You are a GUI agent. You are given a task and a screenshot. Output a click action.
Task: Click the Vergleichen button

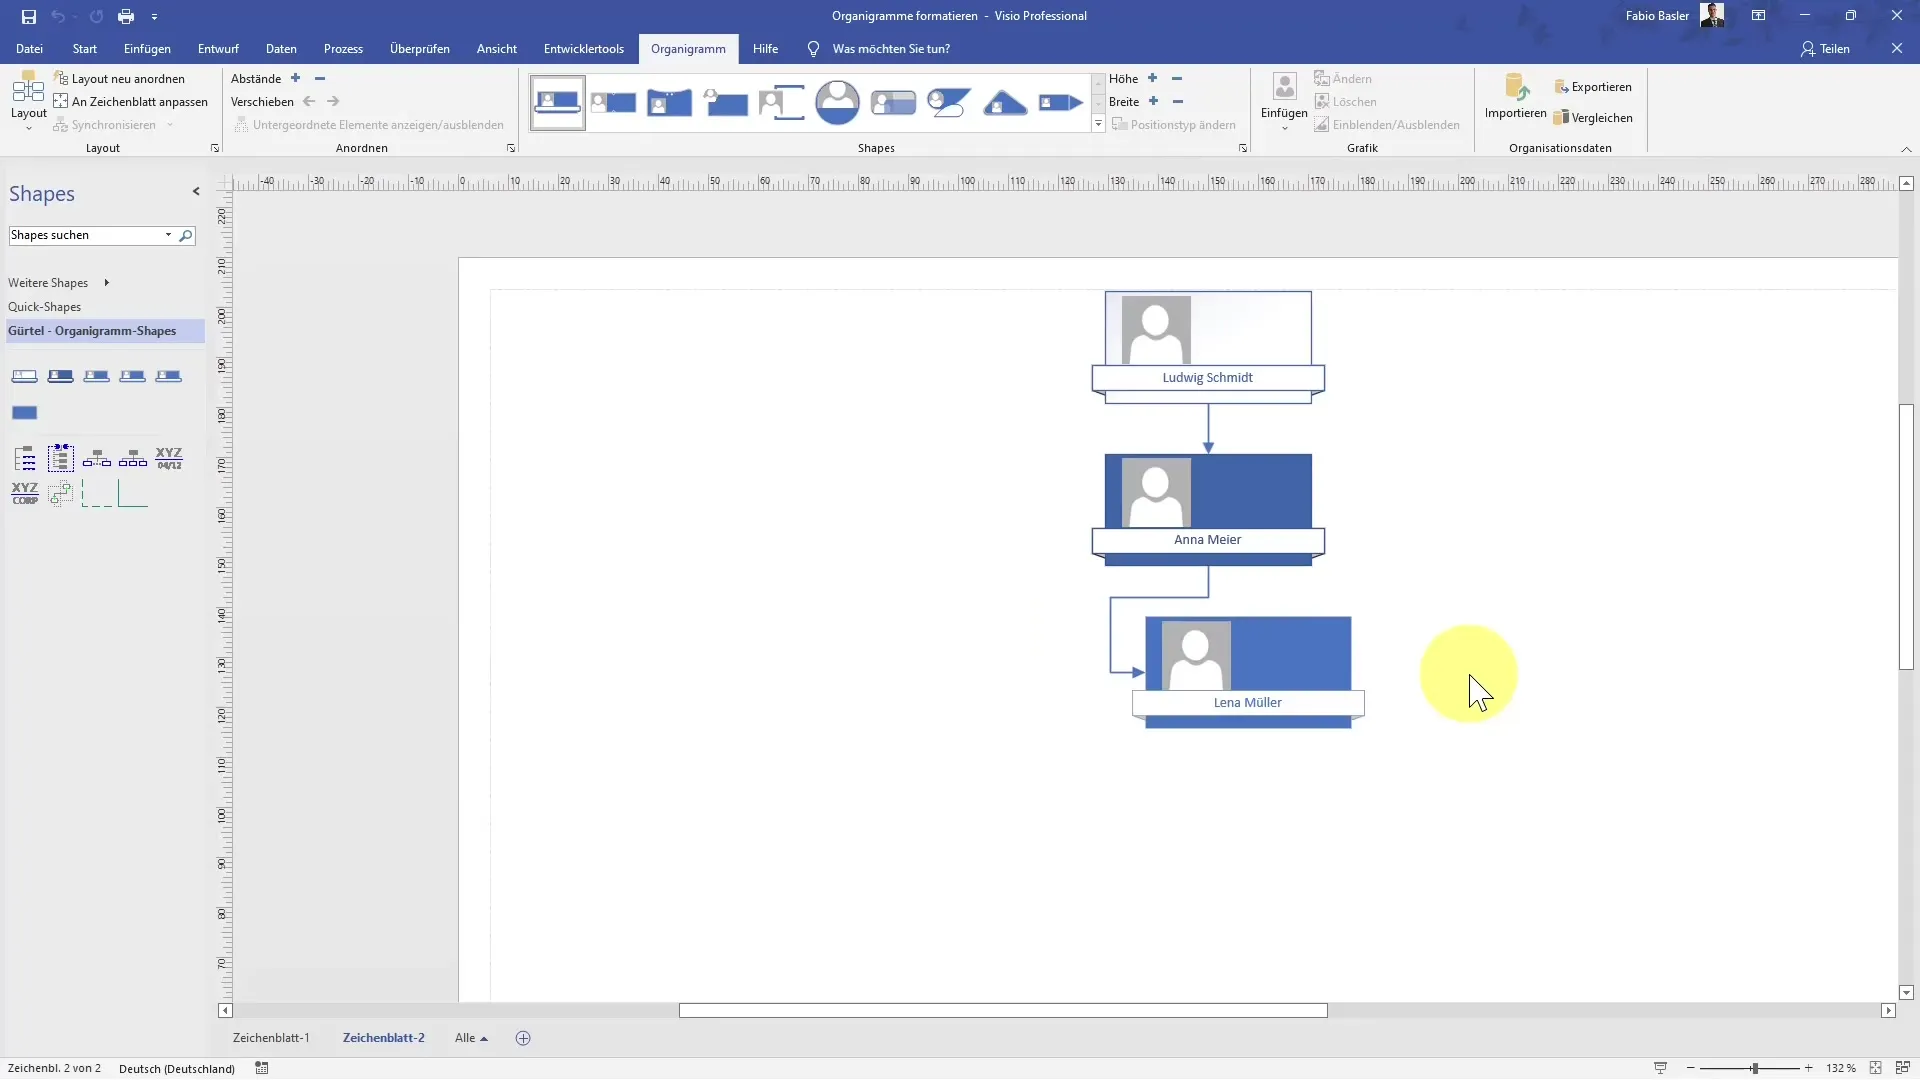pos(1593,117)
